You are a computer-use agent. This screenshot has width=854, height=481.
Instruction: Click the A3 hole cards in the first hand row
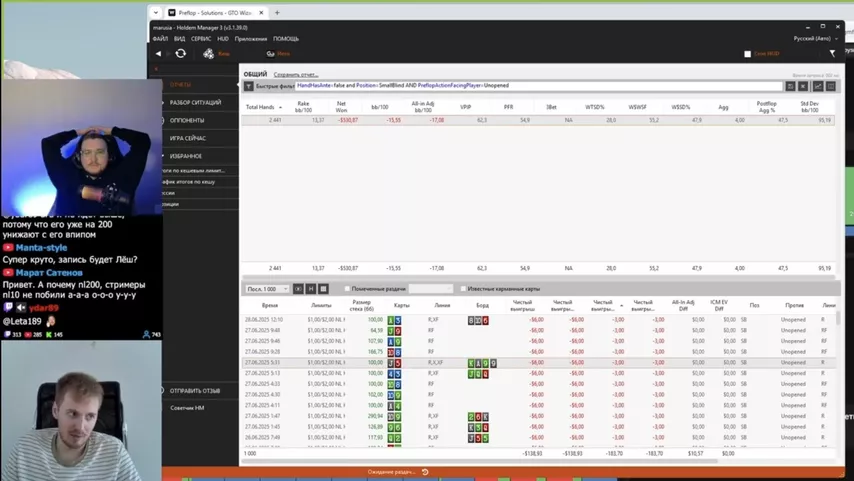[394, 320]
